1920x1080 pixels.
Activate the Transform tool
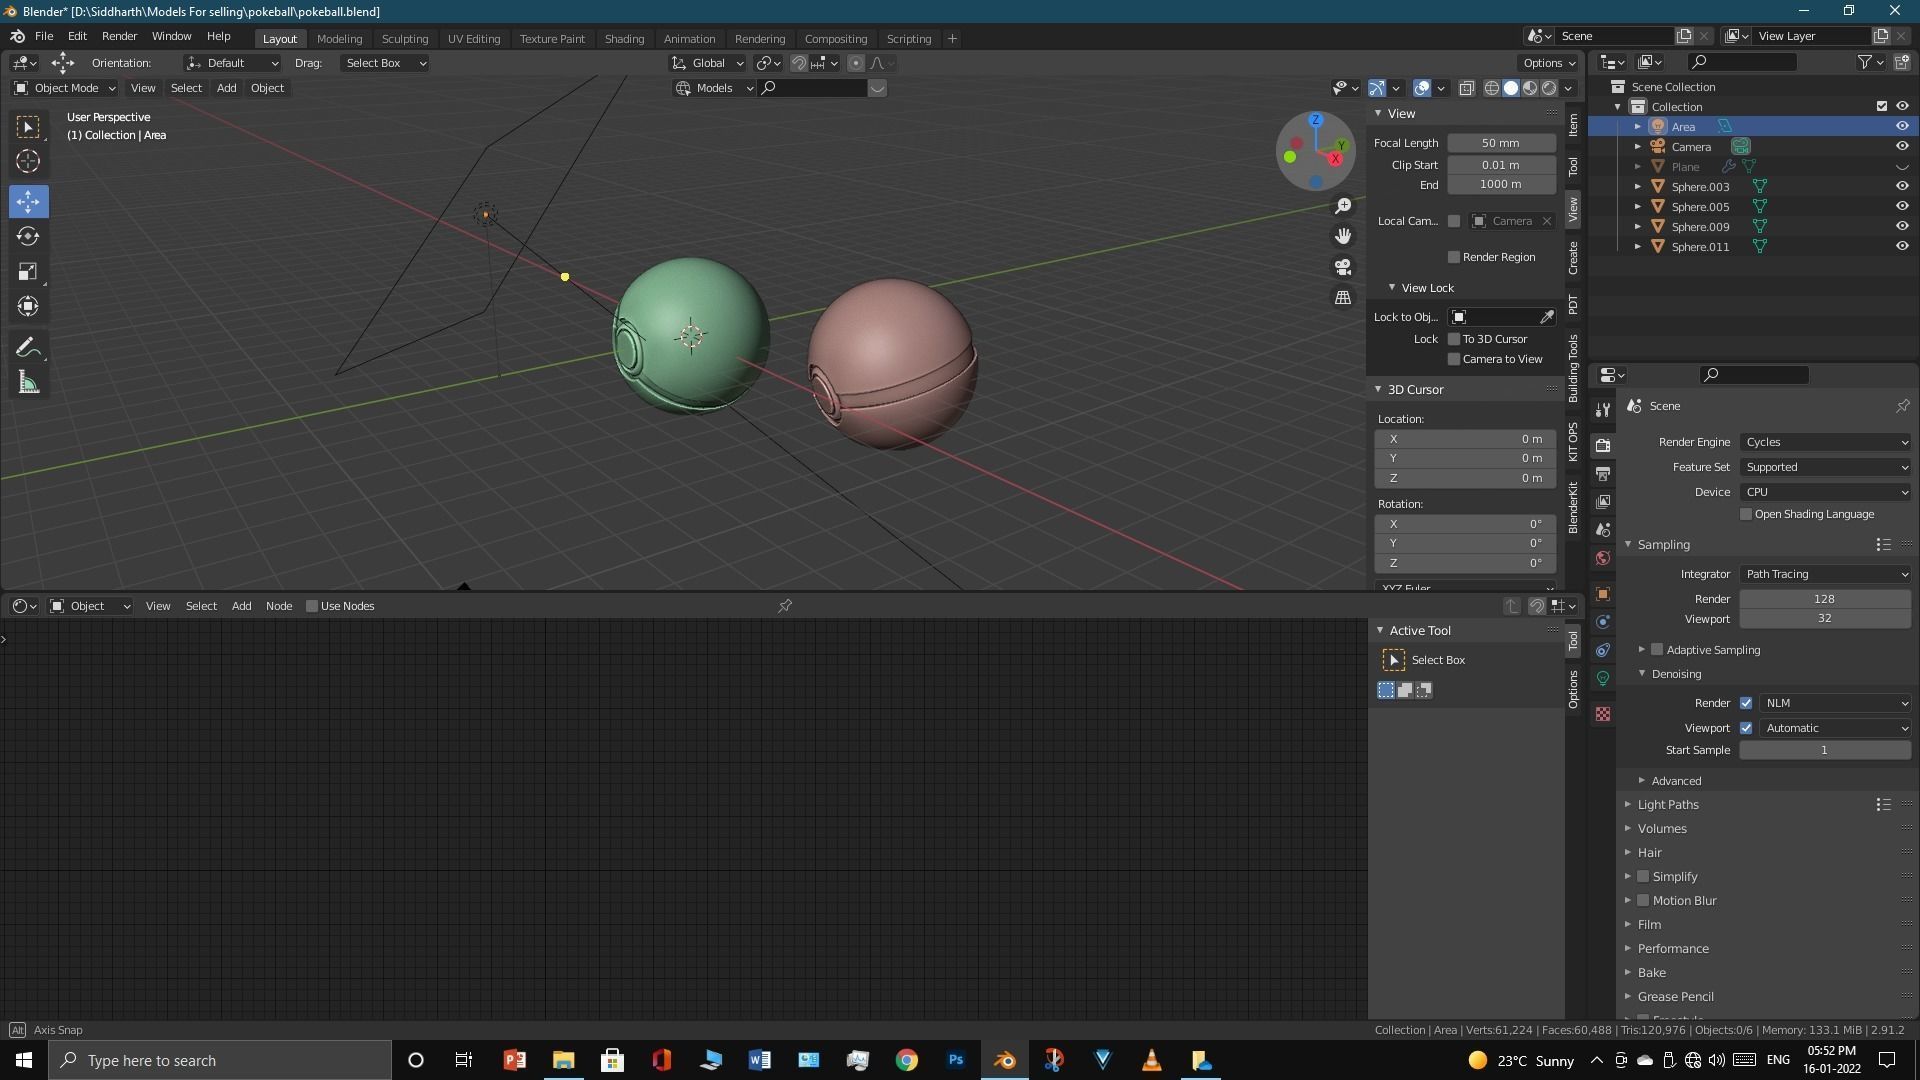coord(28,306)
